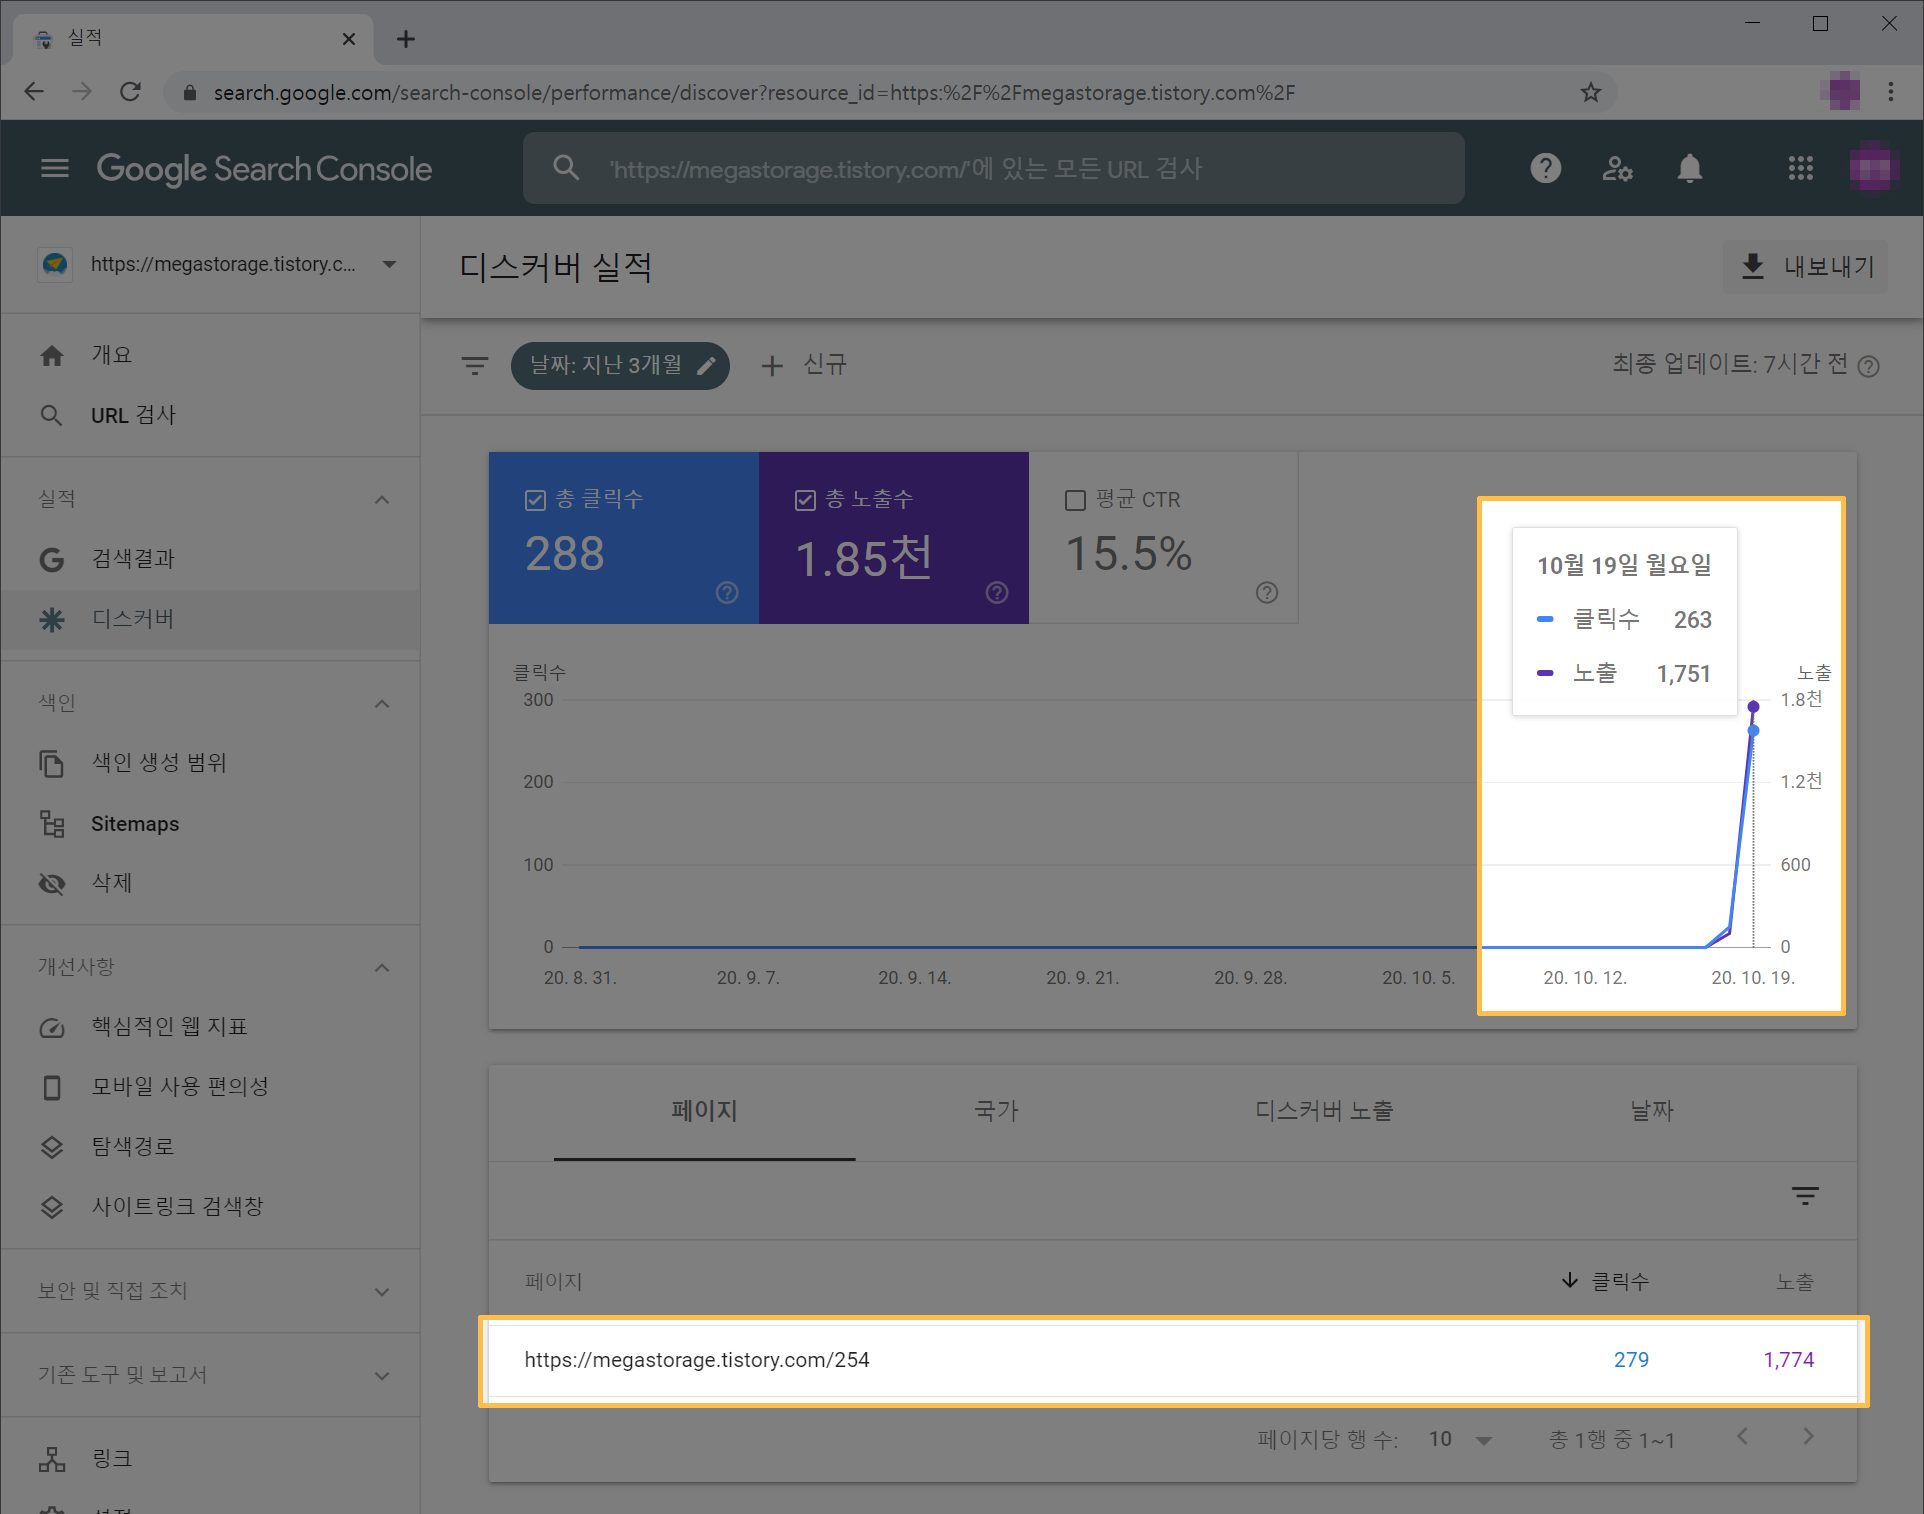Click the table filter icon above rows
The width and height of the screenshot is (1924, 1514).
pyautogui.click(x=1804, y=1195)
